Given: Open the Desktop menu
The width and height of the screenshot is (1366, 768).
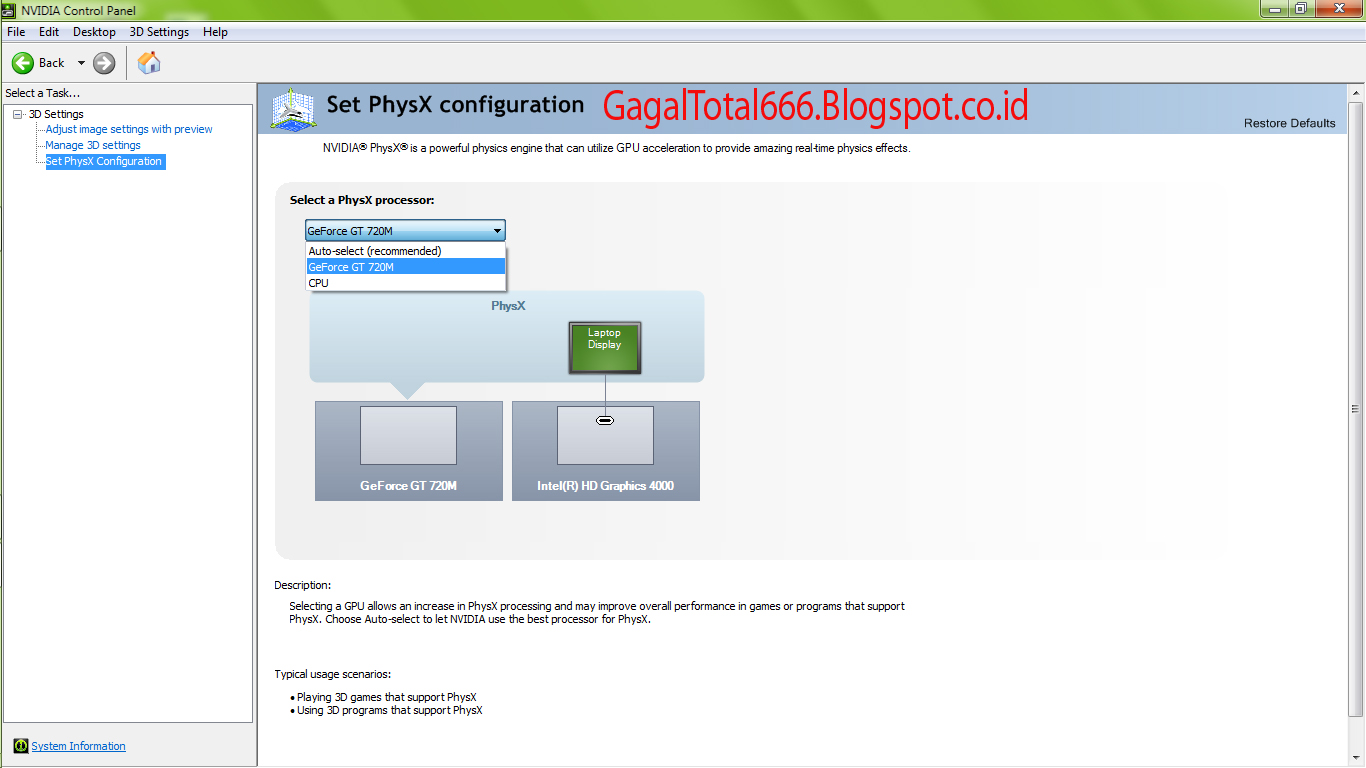Looking at the screenshot, I should [94, 32].
